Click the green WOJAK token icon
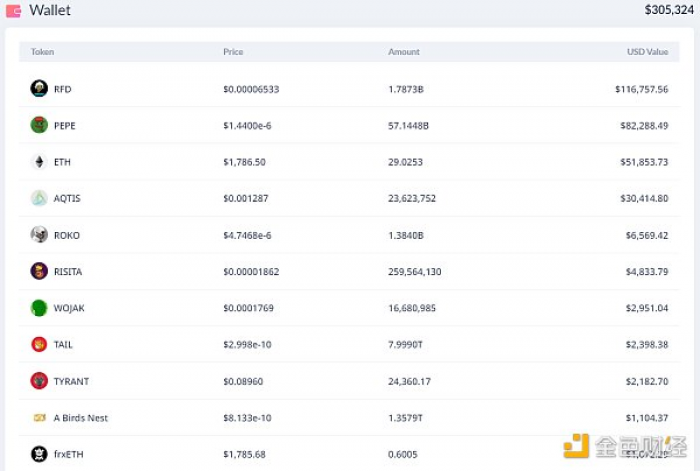The image size is (700, 471). point(39,308)
